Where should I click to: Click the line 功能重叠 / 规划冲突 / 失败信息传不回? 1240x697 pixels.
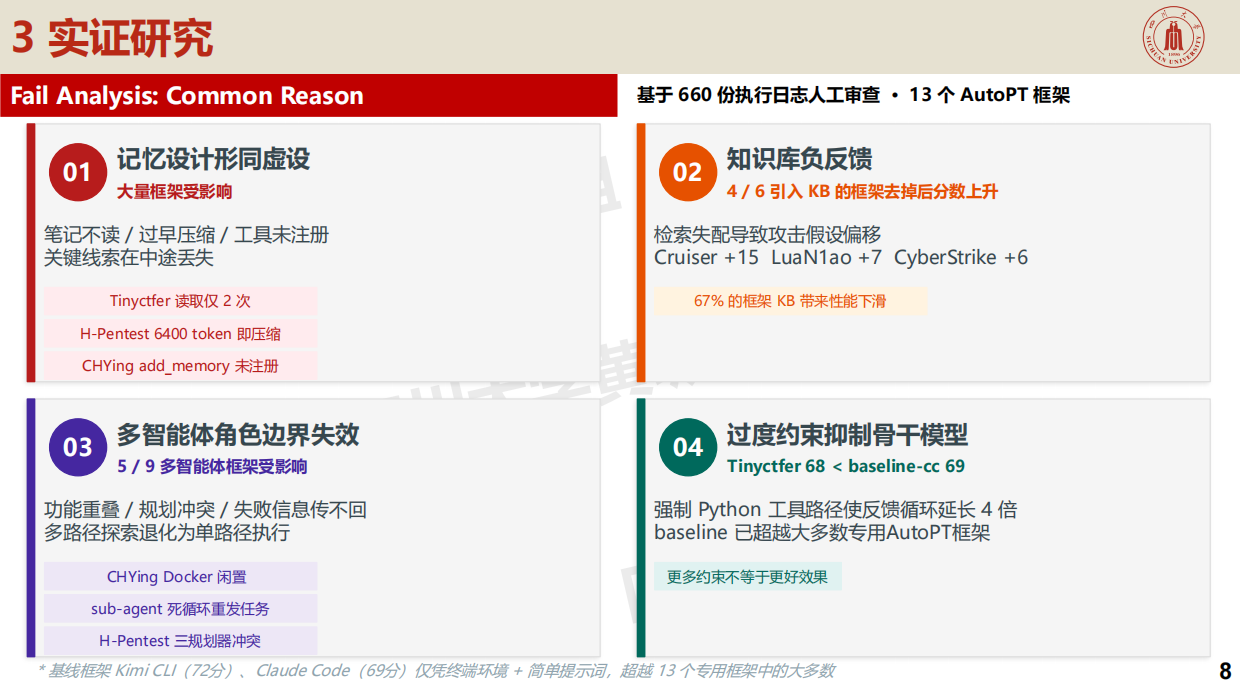pyautogui.click(x=205, y=510)
